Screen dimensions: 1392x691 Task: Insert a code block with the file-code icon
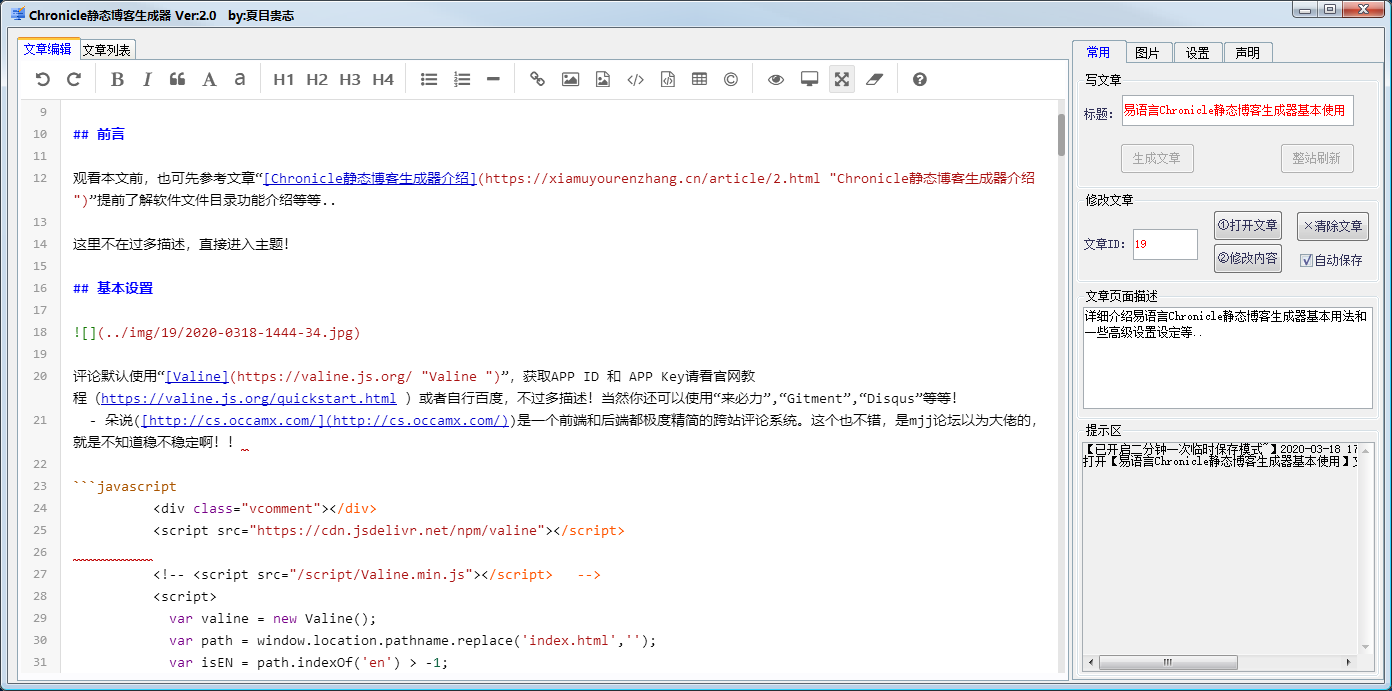[668, 79]
